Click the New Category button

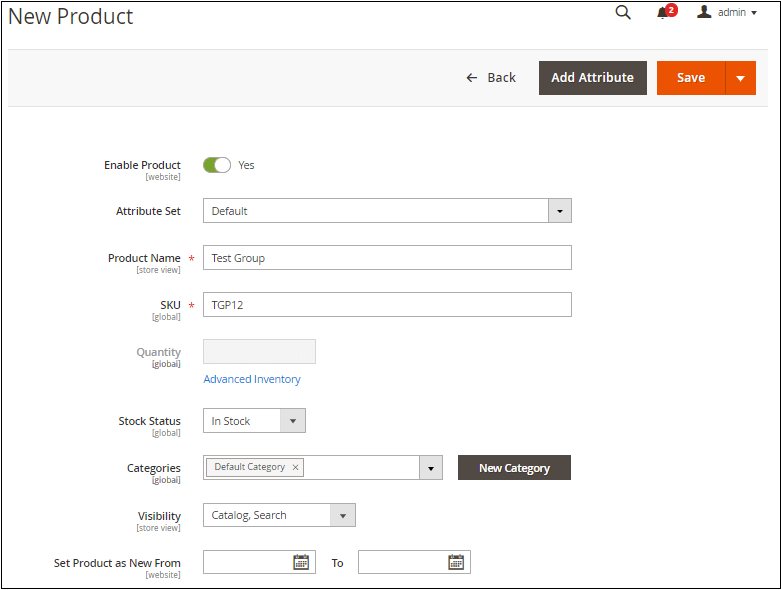tap(514, 468)
